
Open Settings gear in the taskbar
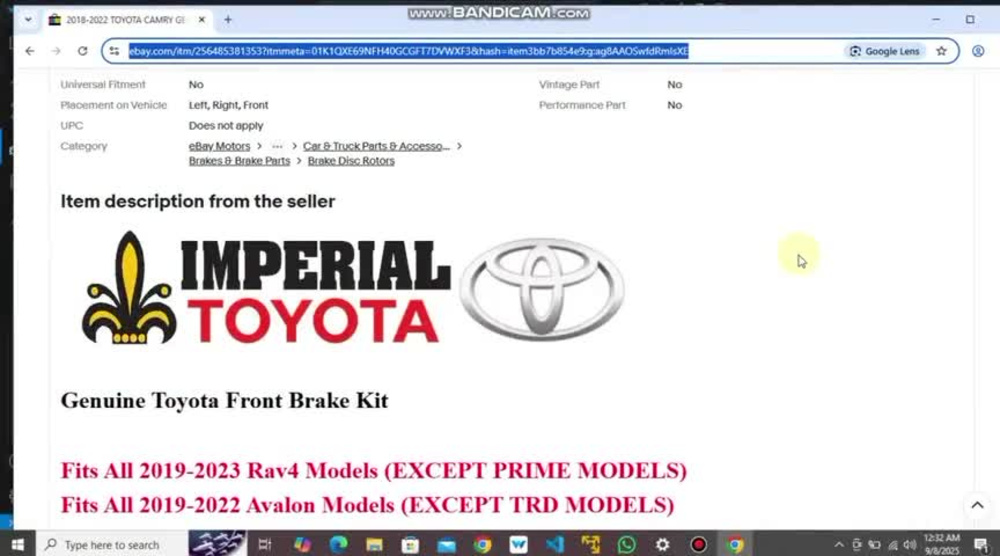663,545
